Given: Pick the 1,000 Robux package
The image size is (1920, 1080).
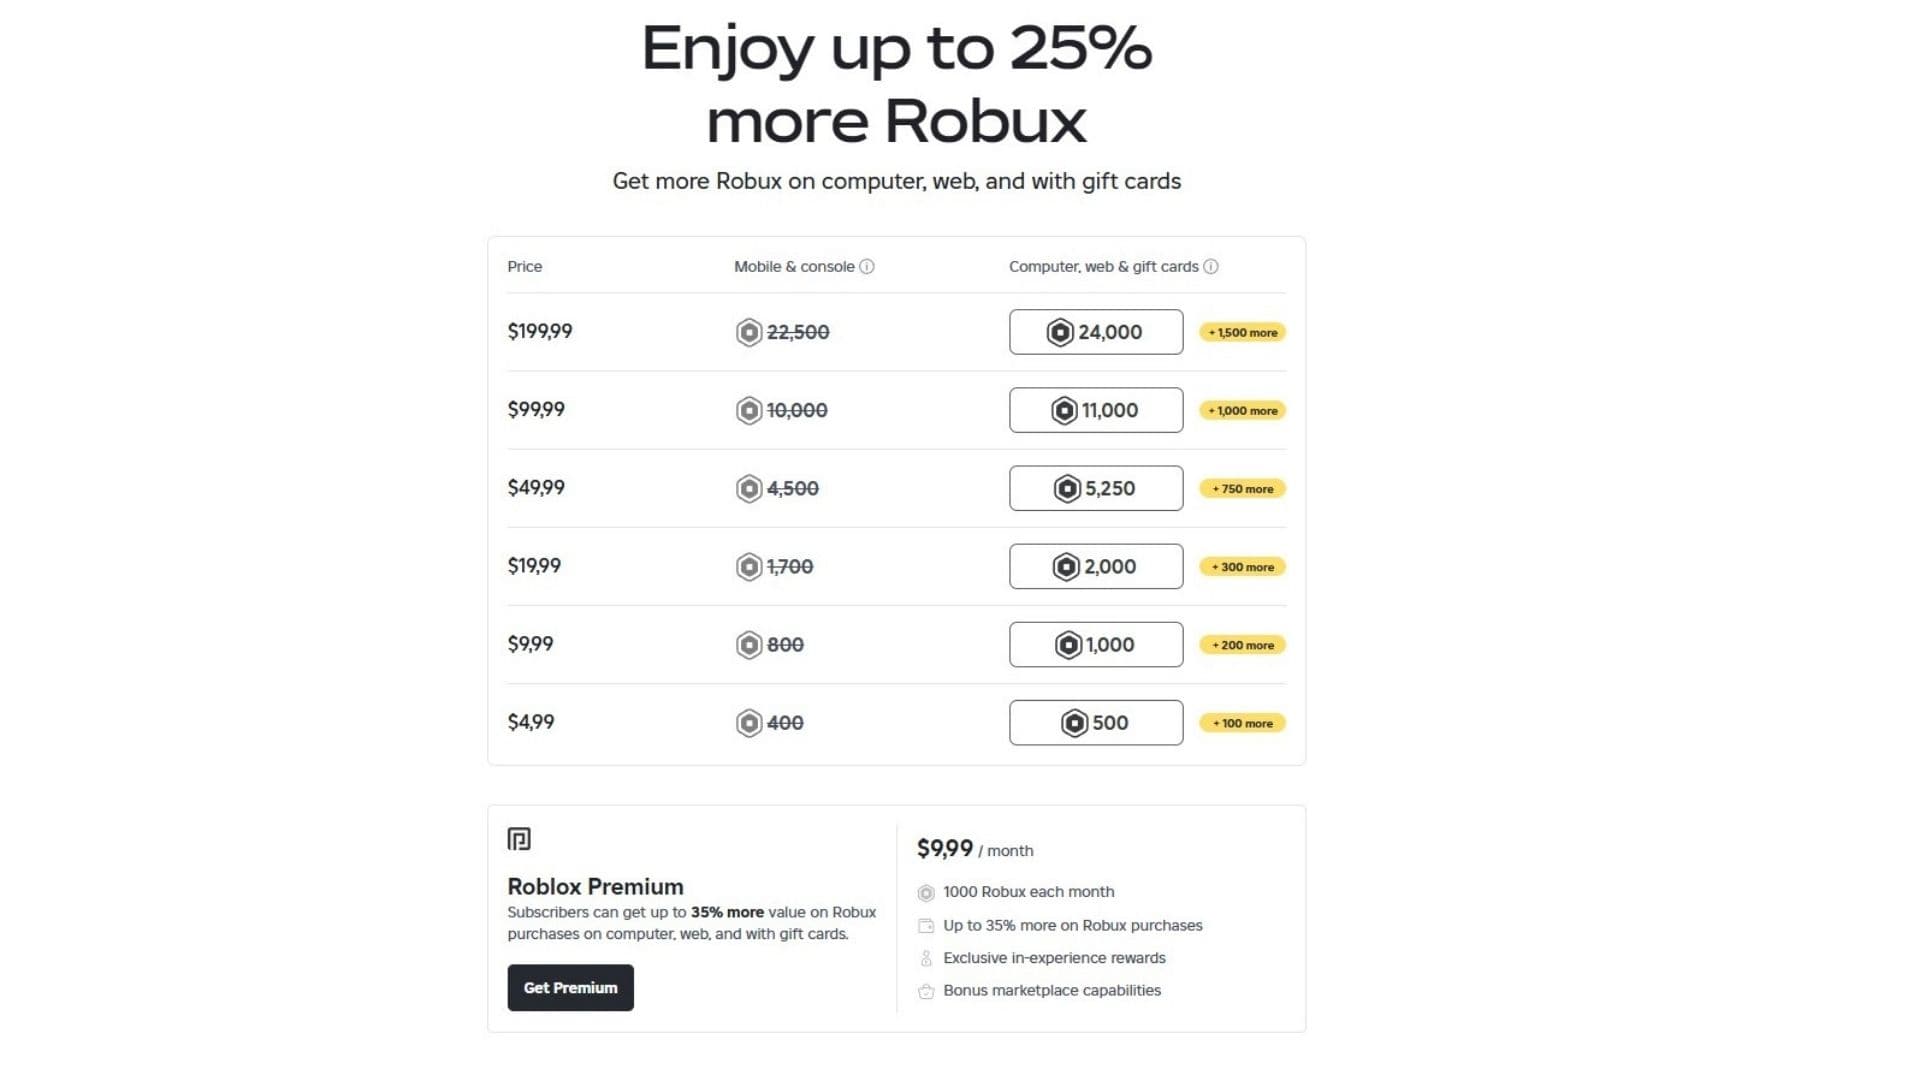Looking at the screenshot, I should 1096,645.
